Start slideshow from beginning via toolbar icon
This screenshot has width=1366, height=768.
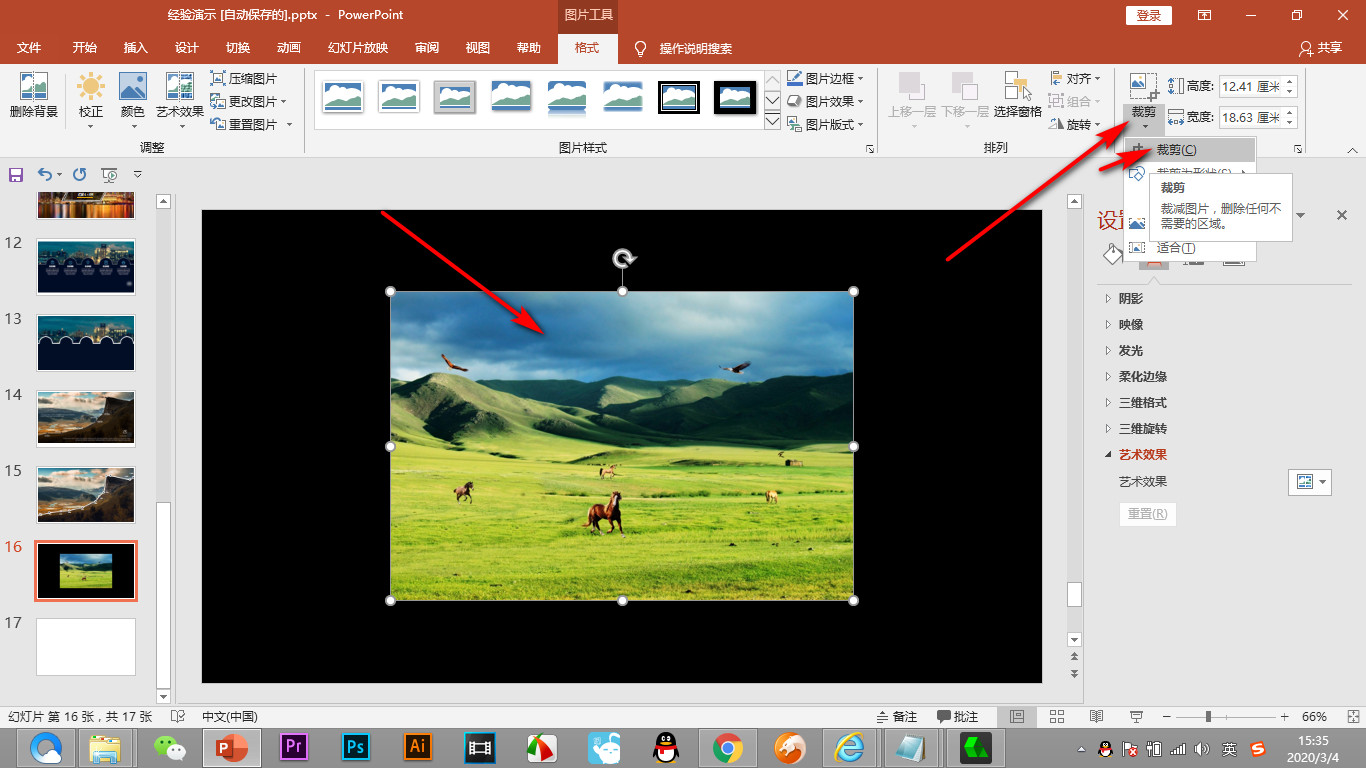point(109,174)
